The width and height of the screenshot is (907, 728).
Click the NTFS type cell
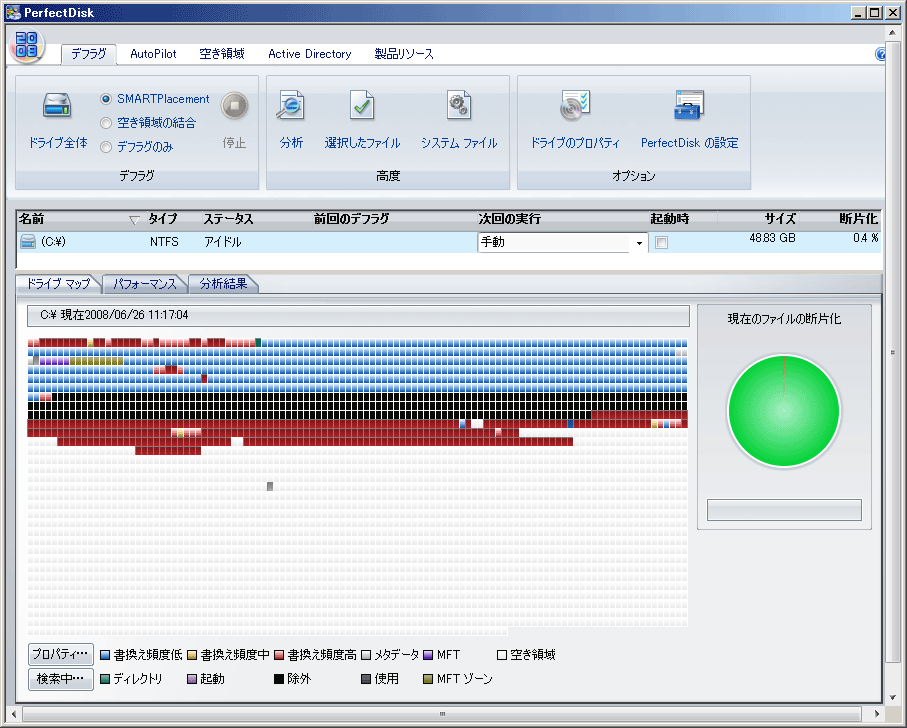click(x=164, y=242)
